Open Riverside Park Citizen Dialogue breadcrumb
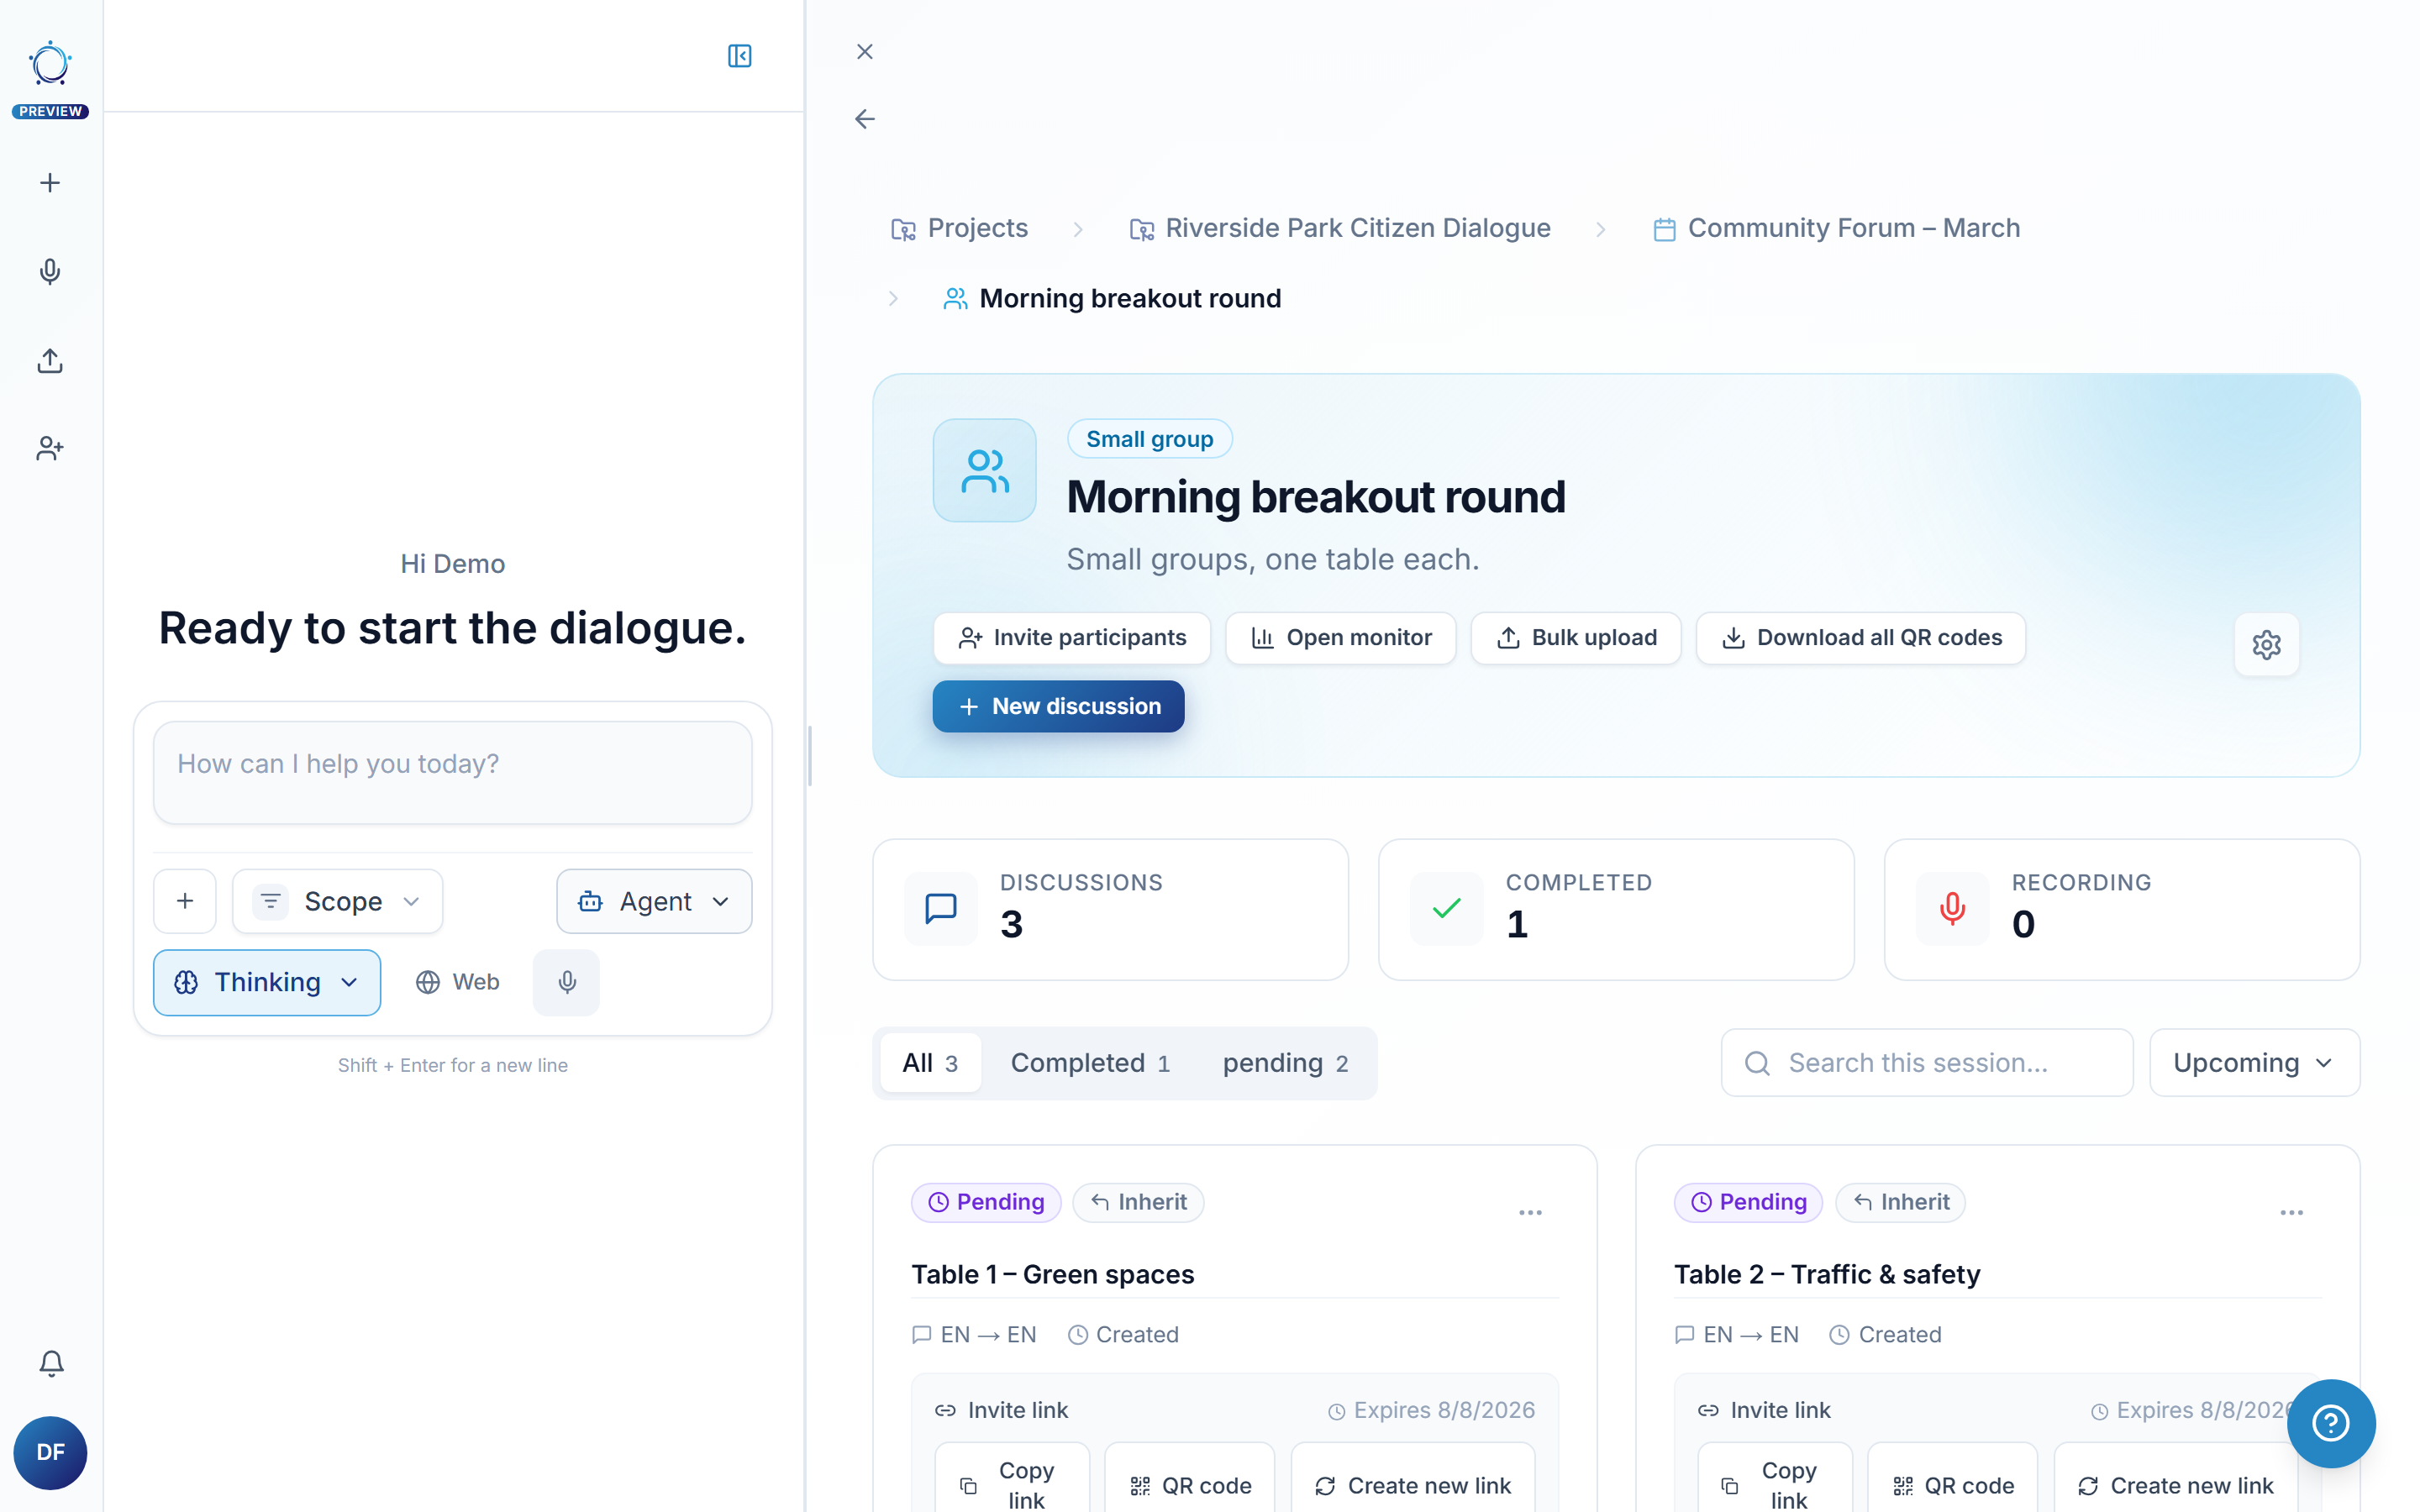 [1340, 228]
